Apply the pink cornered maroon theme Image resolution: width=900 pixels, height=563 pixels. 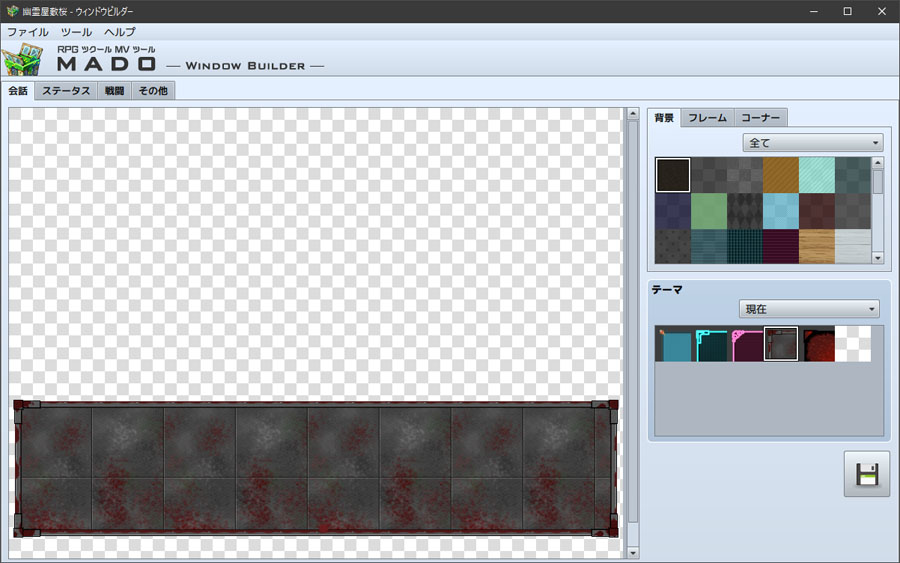(x=745, y=344)
